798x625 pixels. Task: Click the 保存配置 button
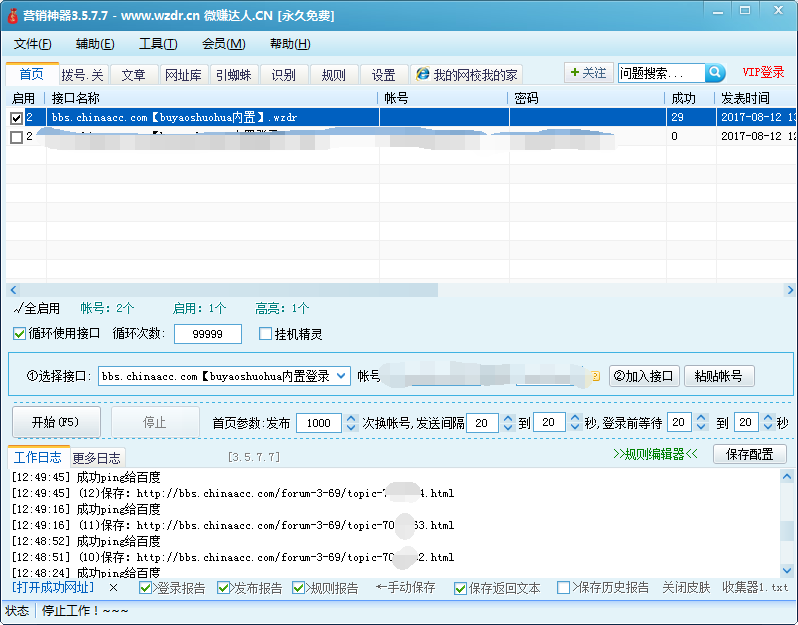(x=749, y=454)
